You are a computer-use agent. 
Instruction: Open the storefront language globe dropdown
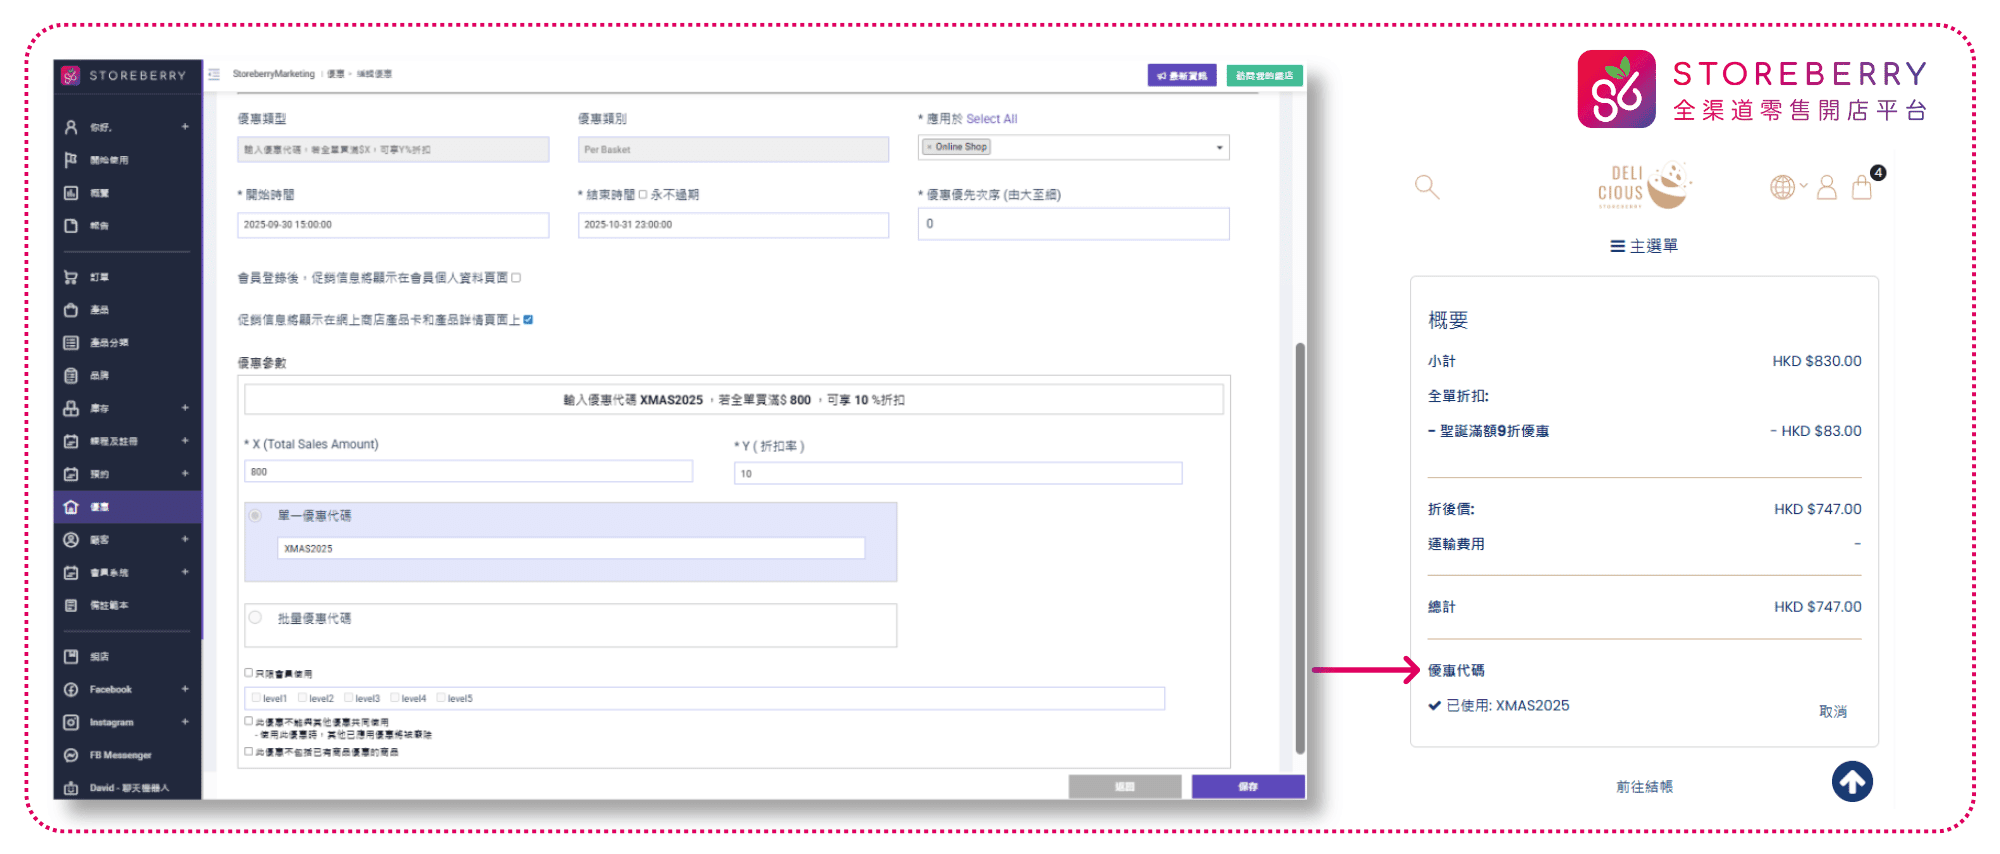point(1788,187)
